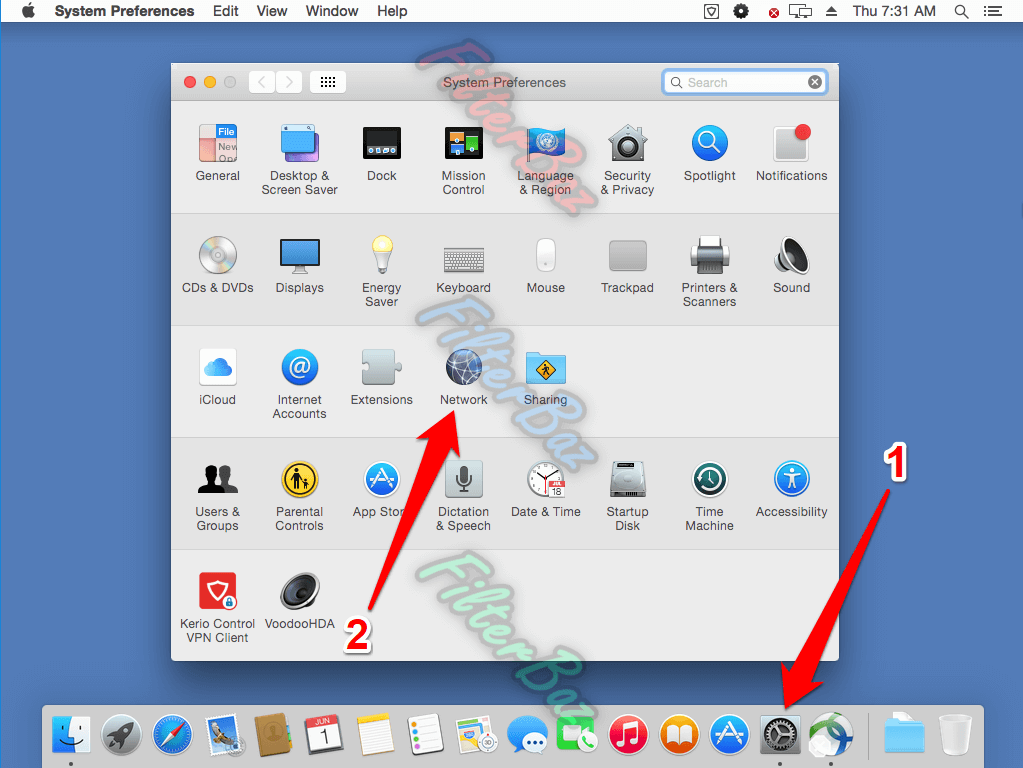Click the back navigation arrow
The height and width of the screenshot is (768, 1023).
pos(262,83)
